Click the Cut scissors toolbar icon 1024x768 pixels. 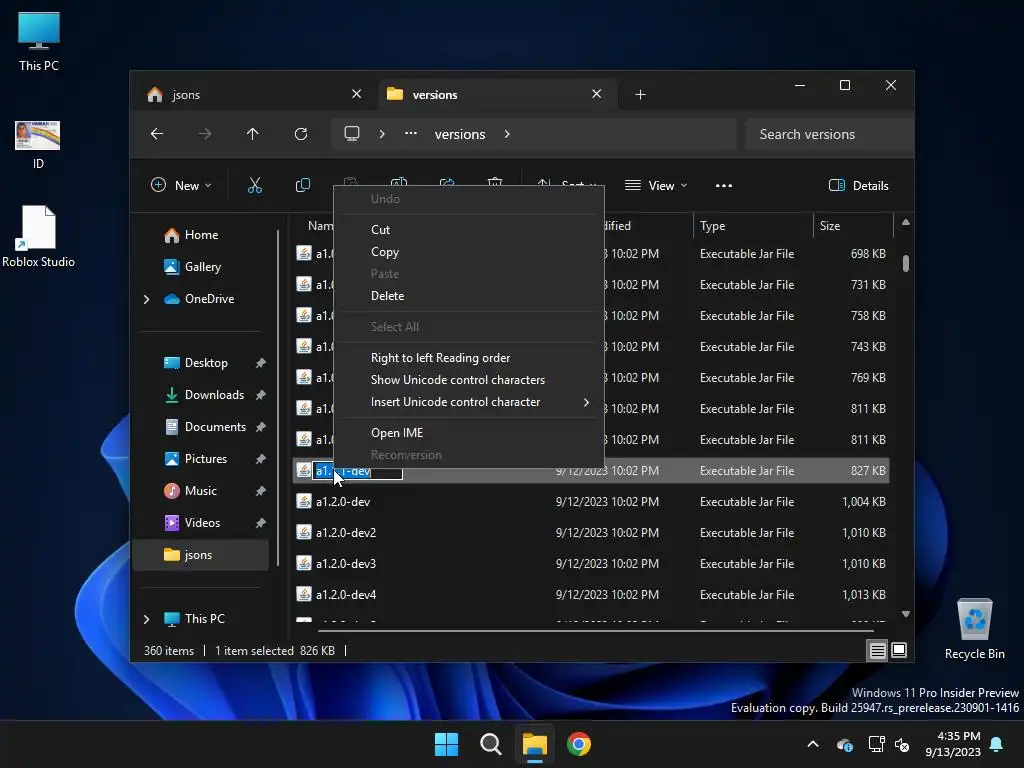coord(255,185)
